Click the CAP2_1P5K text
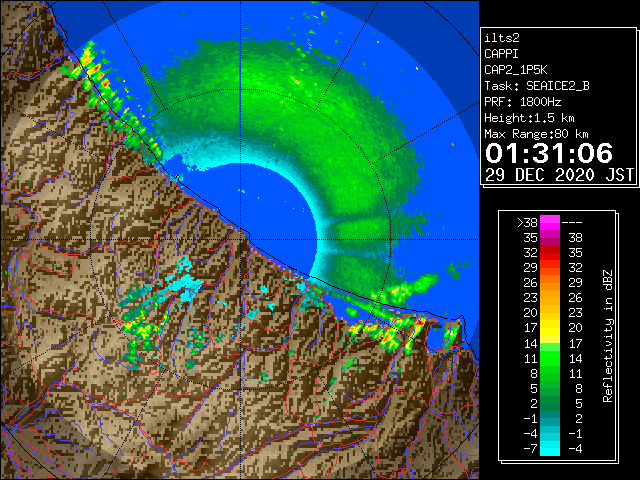640x480 pixels. coord(516,70)
